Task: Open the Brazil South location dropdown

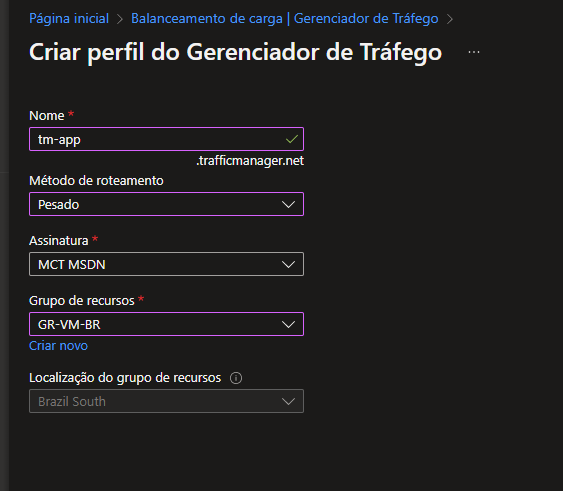Action: (166, 401)
